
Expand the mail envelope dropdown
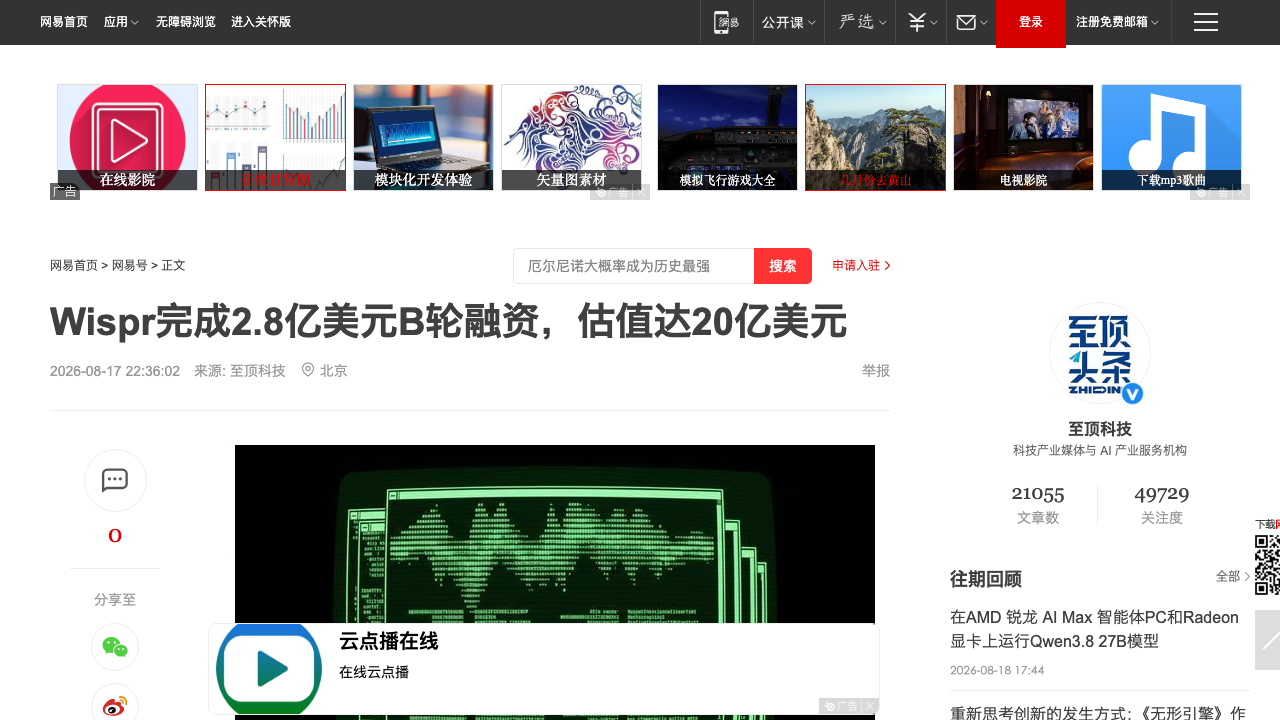pos(971,22)
